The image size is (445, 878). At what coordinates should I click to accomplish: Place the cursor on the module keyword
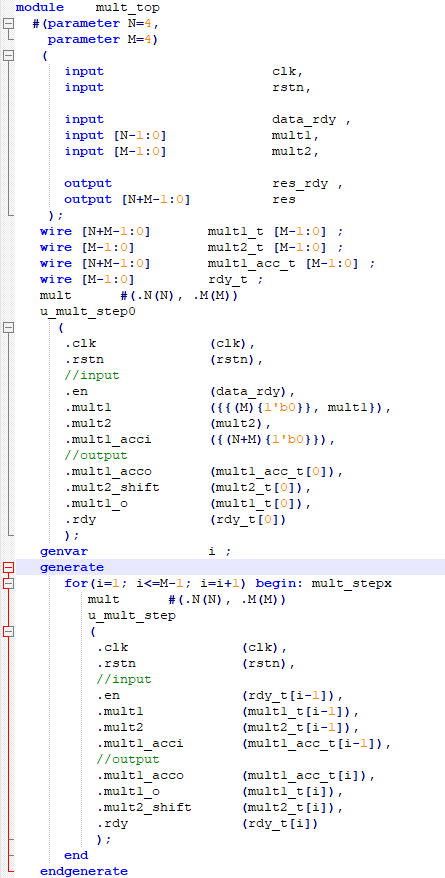(x=40, y=7)
